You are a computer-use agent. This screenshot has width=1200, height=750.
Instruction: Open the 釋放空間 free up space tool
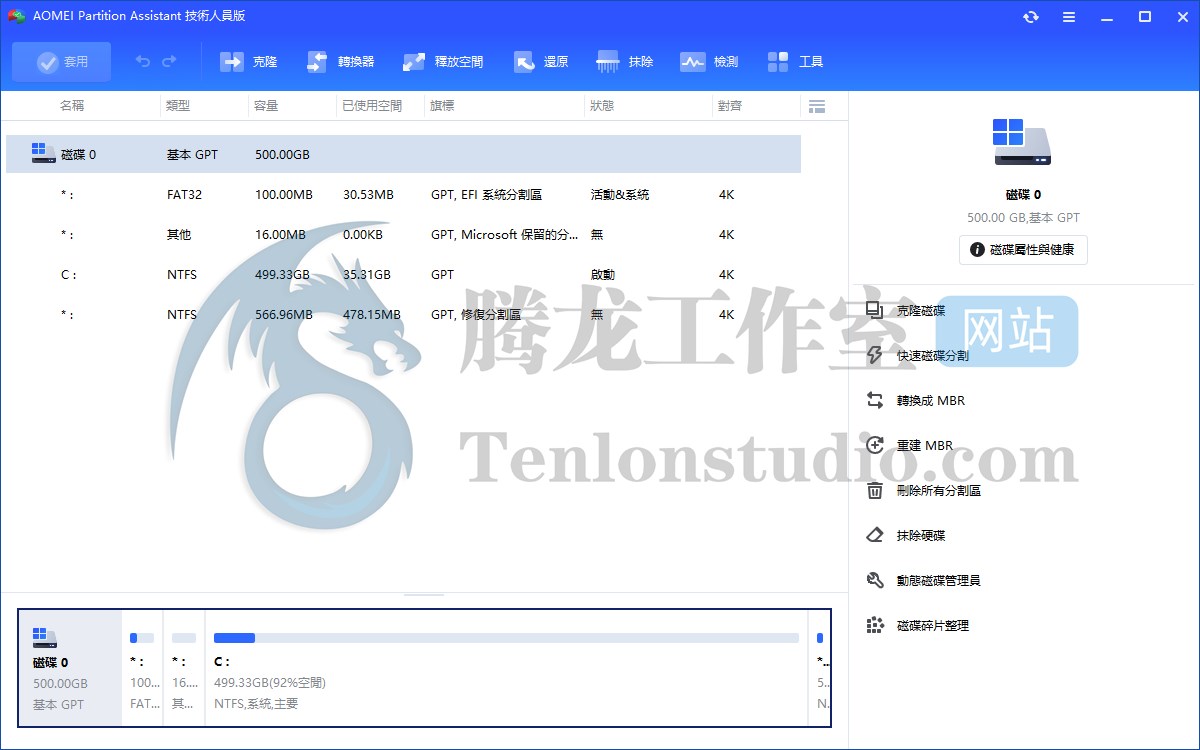pyautogui.click(x=443, y=62)
